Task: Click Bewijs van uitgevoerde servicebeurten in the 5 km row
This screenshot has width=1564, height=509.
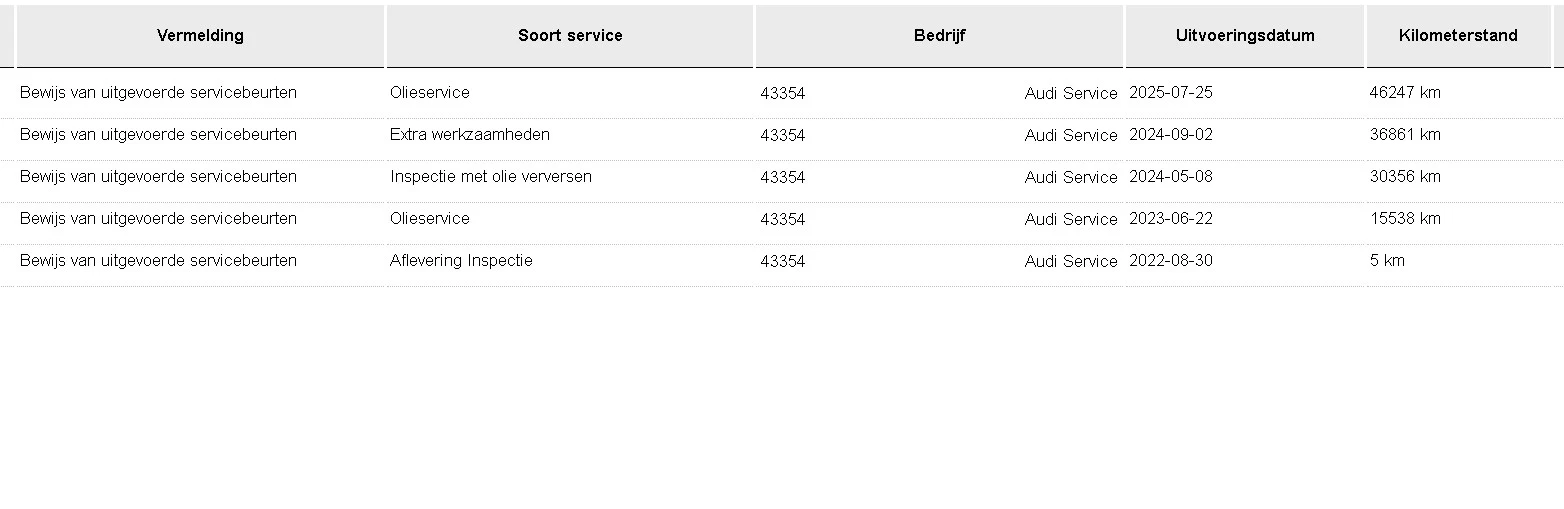Action: coord(158,261)
